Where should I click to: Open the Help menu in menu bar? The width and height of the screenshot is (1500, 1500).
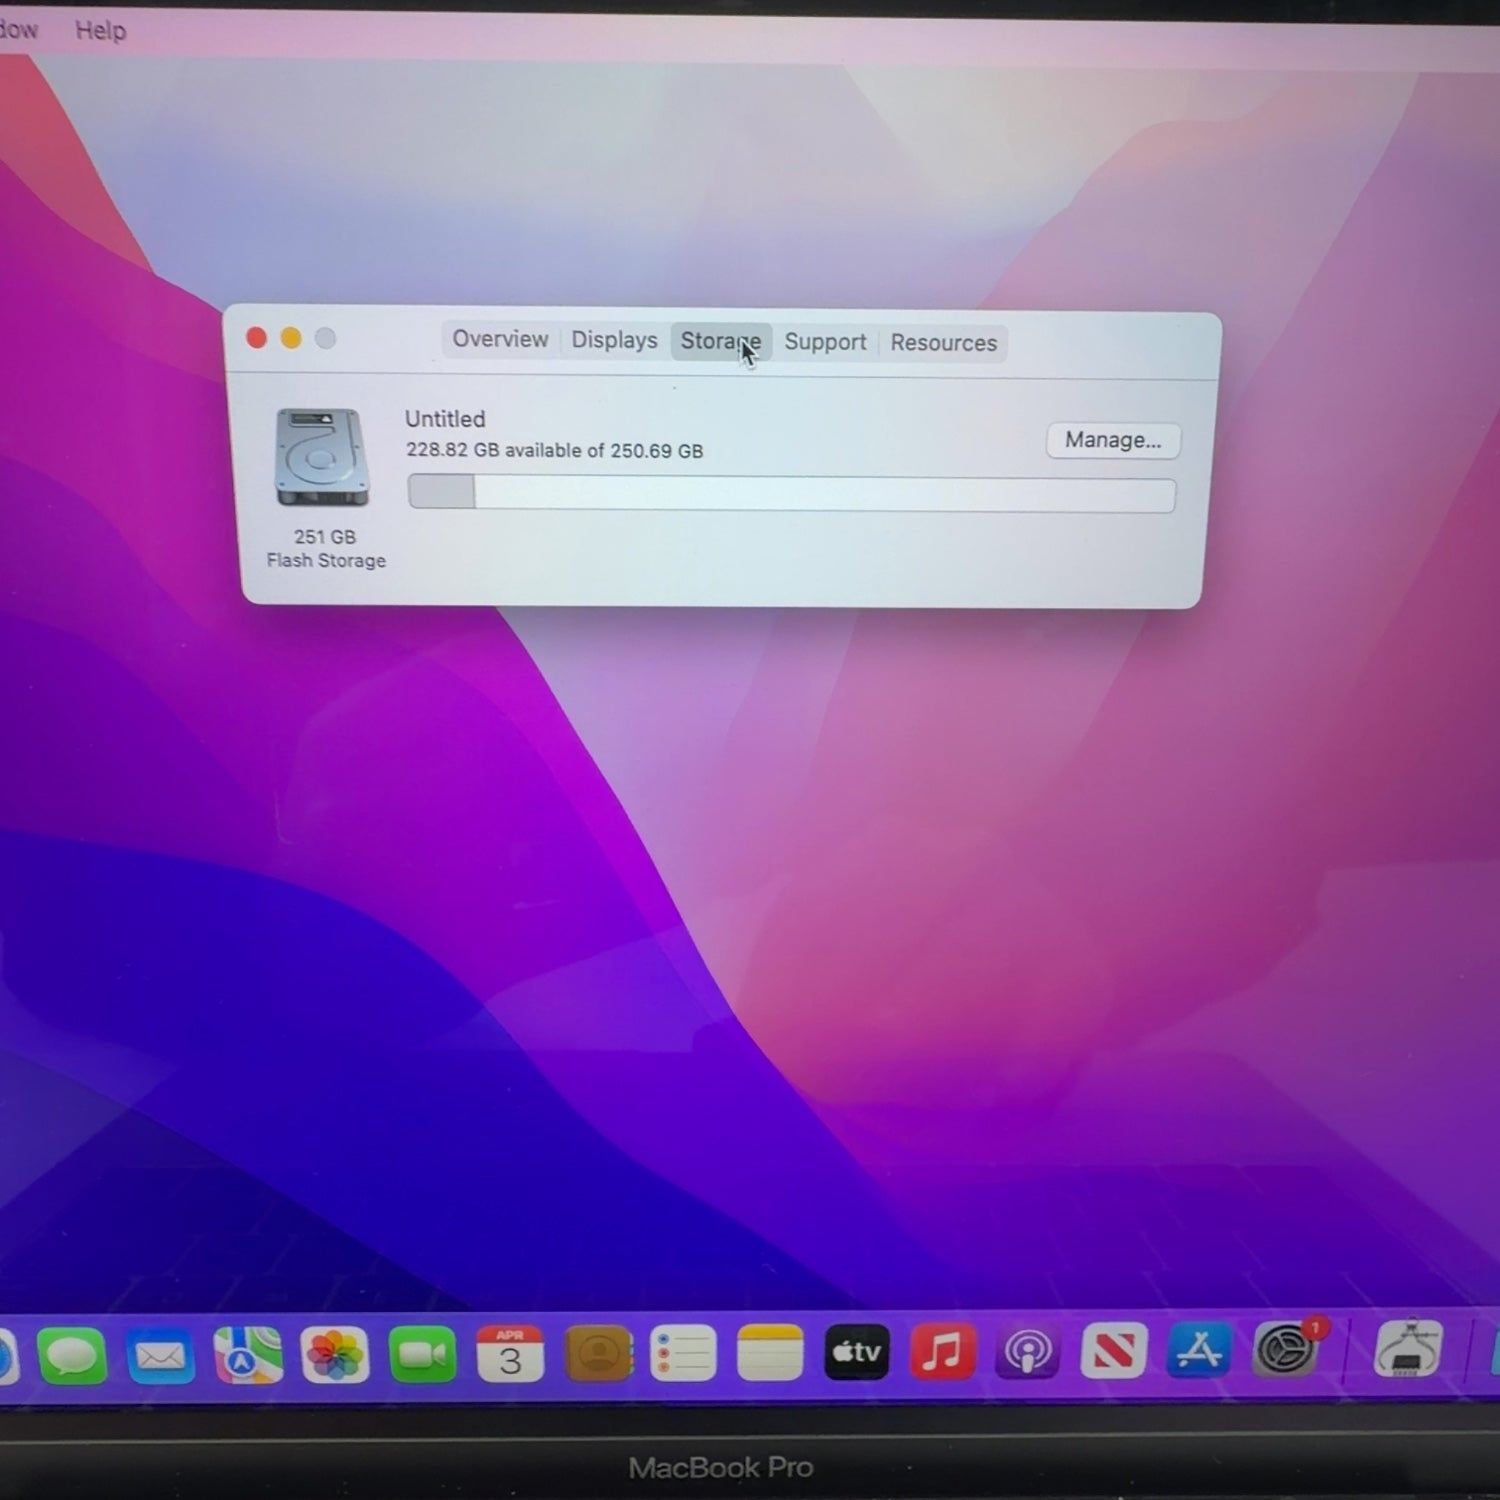tap(101, 30)
